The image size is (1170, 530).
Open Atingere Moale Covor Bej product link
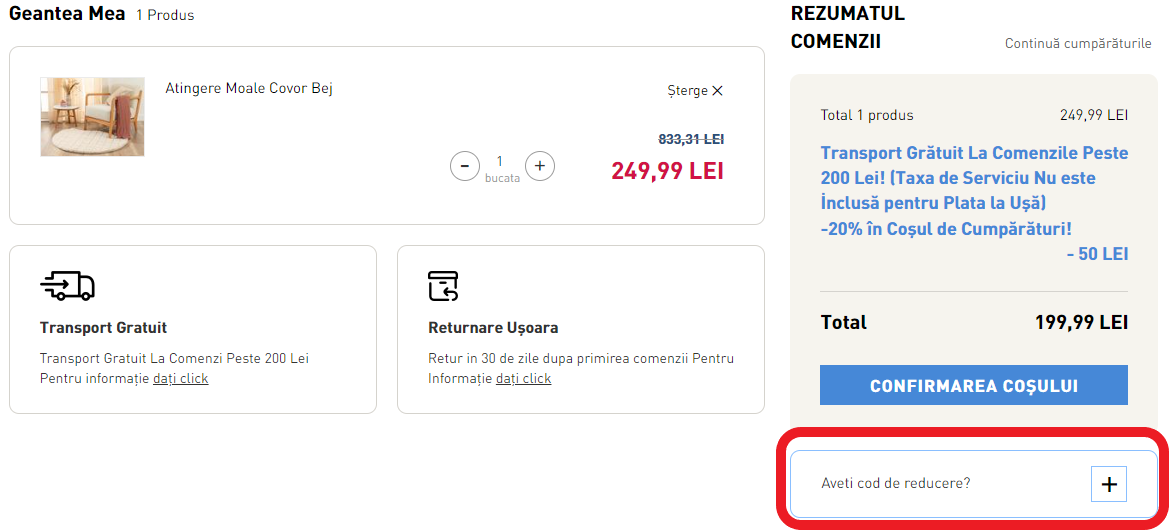pyautogui.click(x=249, y=88)
